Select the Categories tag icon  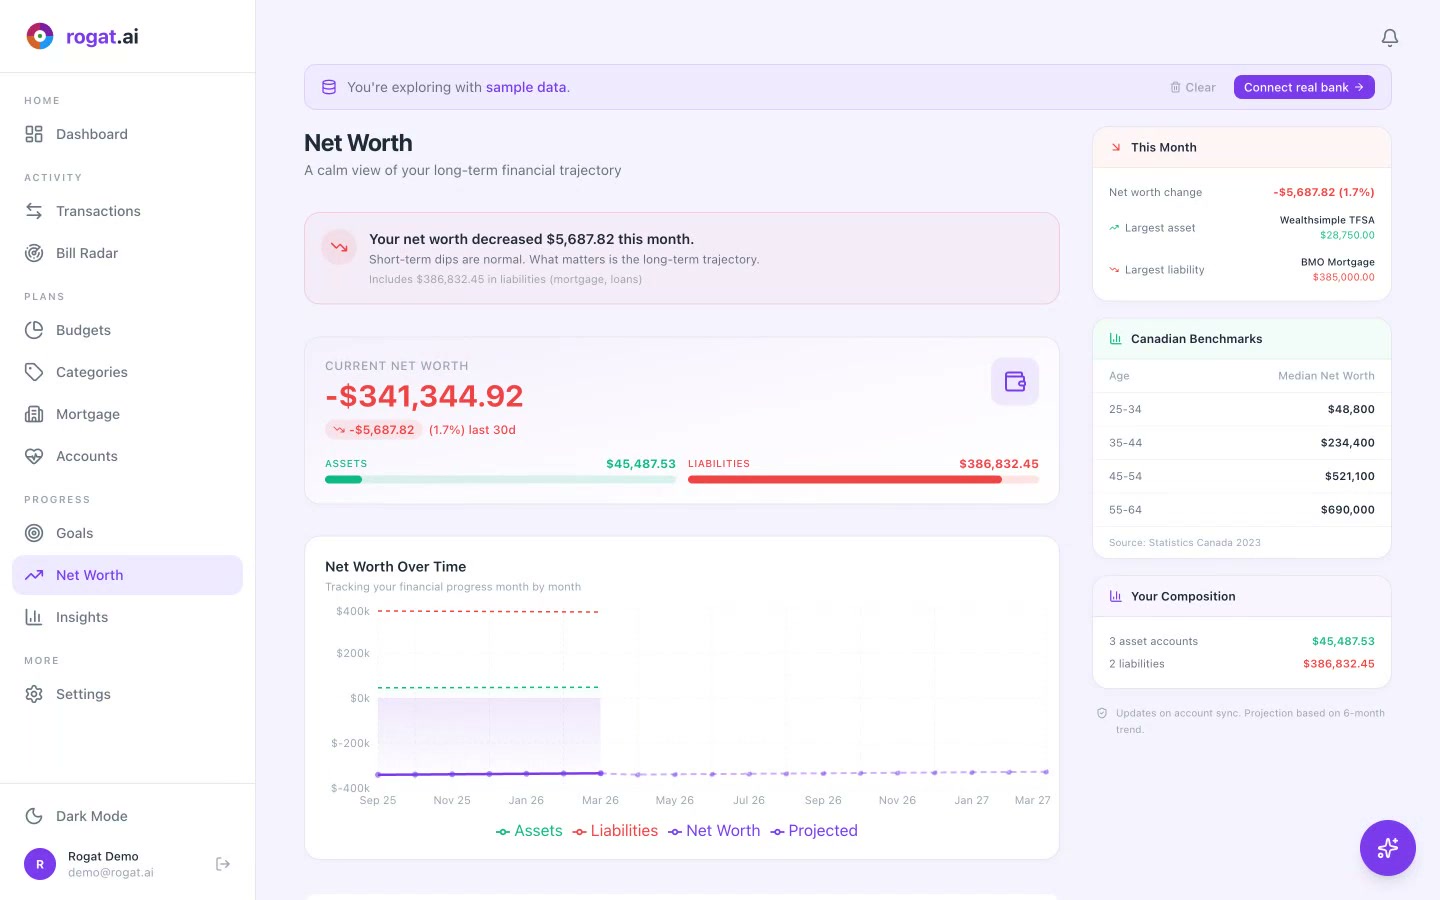[x=34, y=372]
